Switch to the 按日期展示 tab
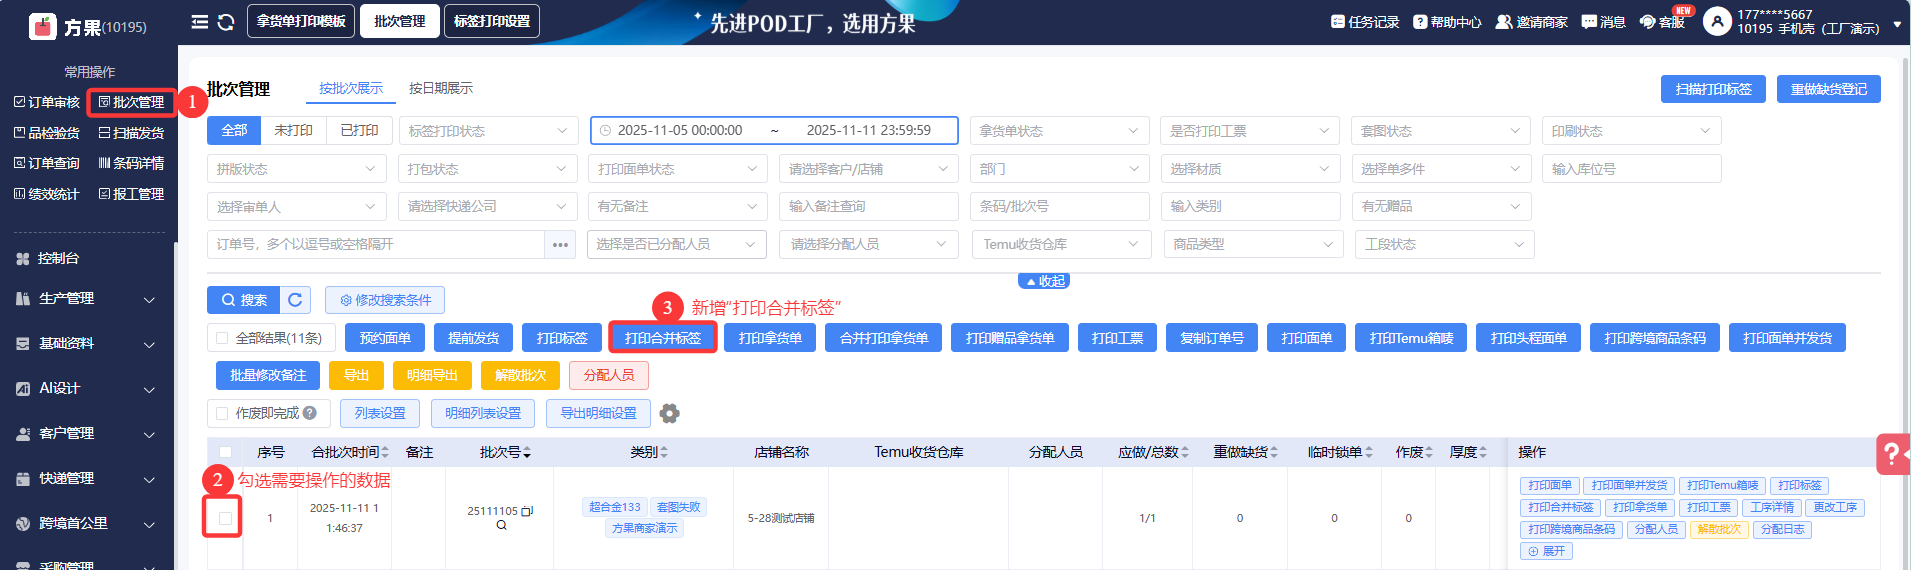This screenshot has width=1911, height=570. [x=440, y=88]
